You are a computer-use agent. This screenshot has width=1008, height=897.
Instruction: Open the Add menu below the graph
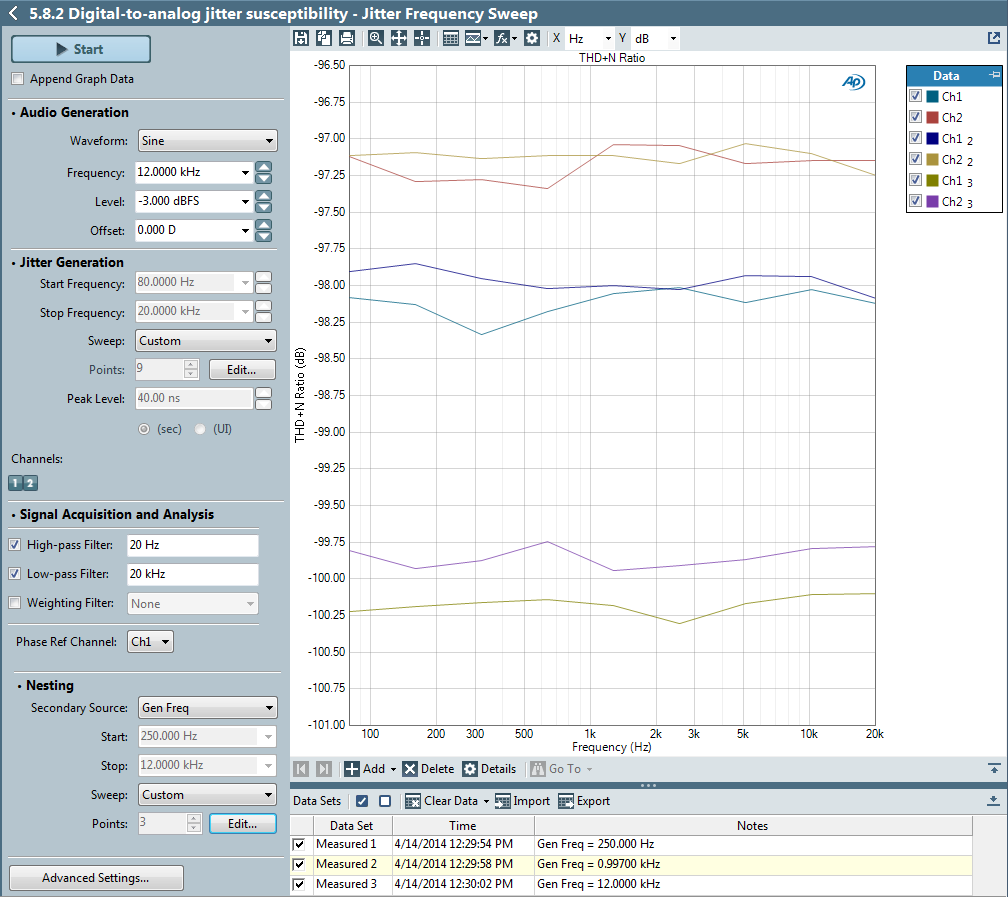[x=370, y=769]
